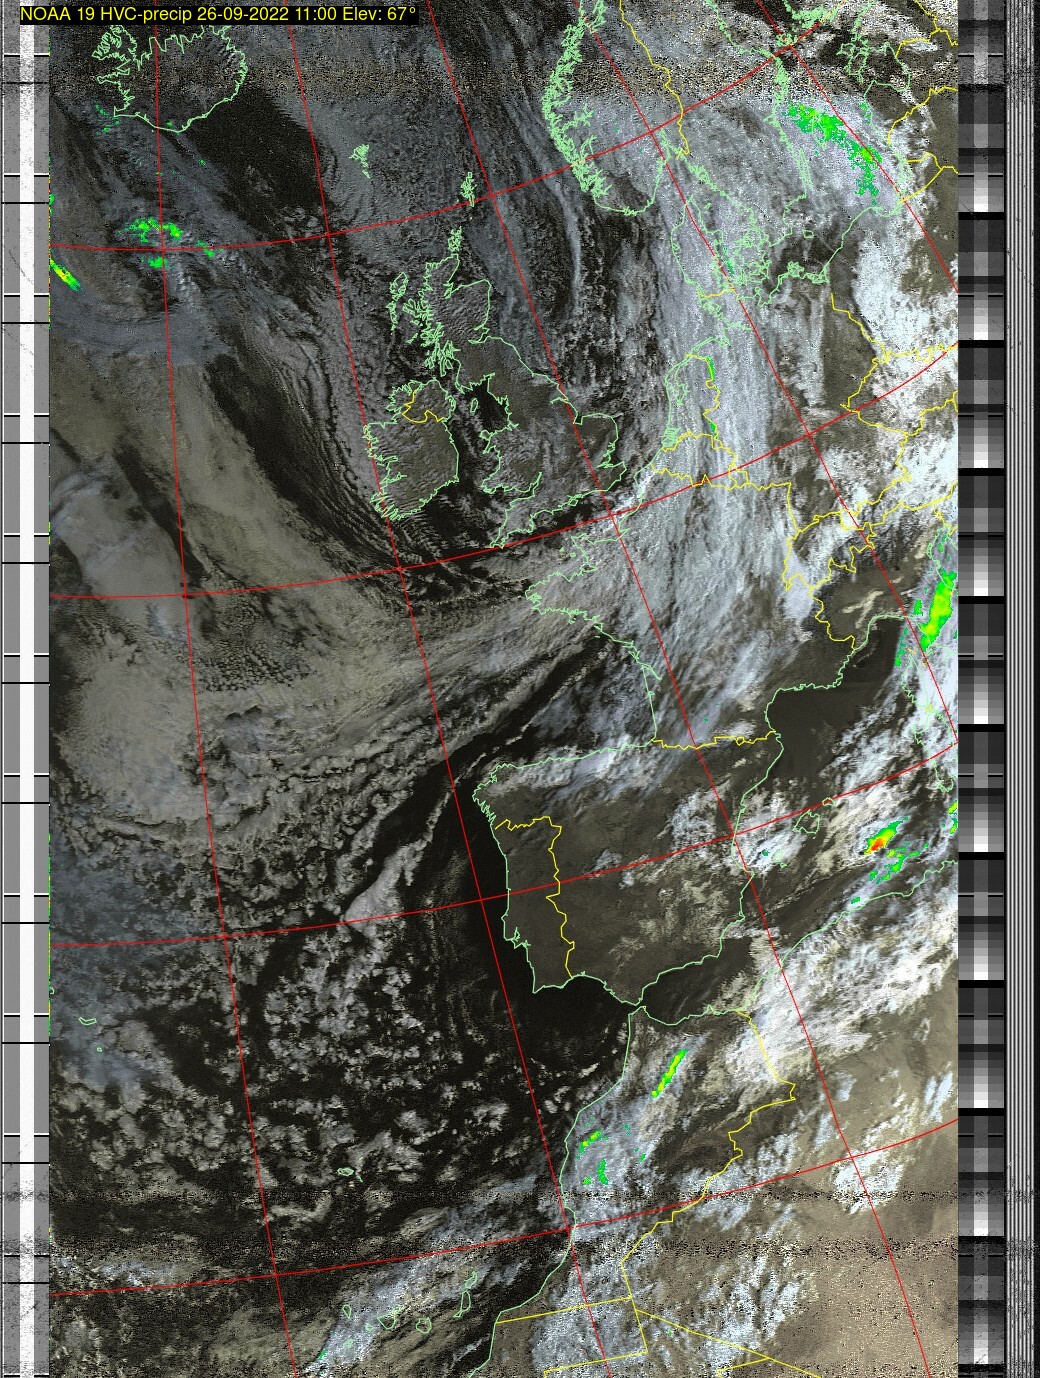Click the Strait of Gibraltar
This screenshot has height=1378, width=1040.
click(634, 1010)
